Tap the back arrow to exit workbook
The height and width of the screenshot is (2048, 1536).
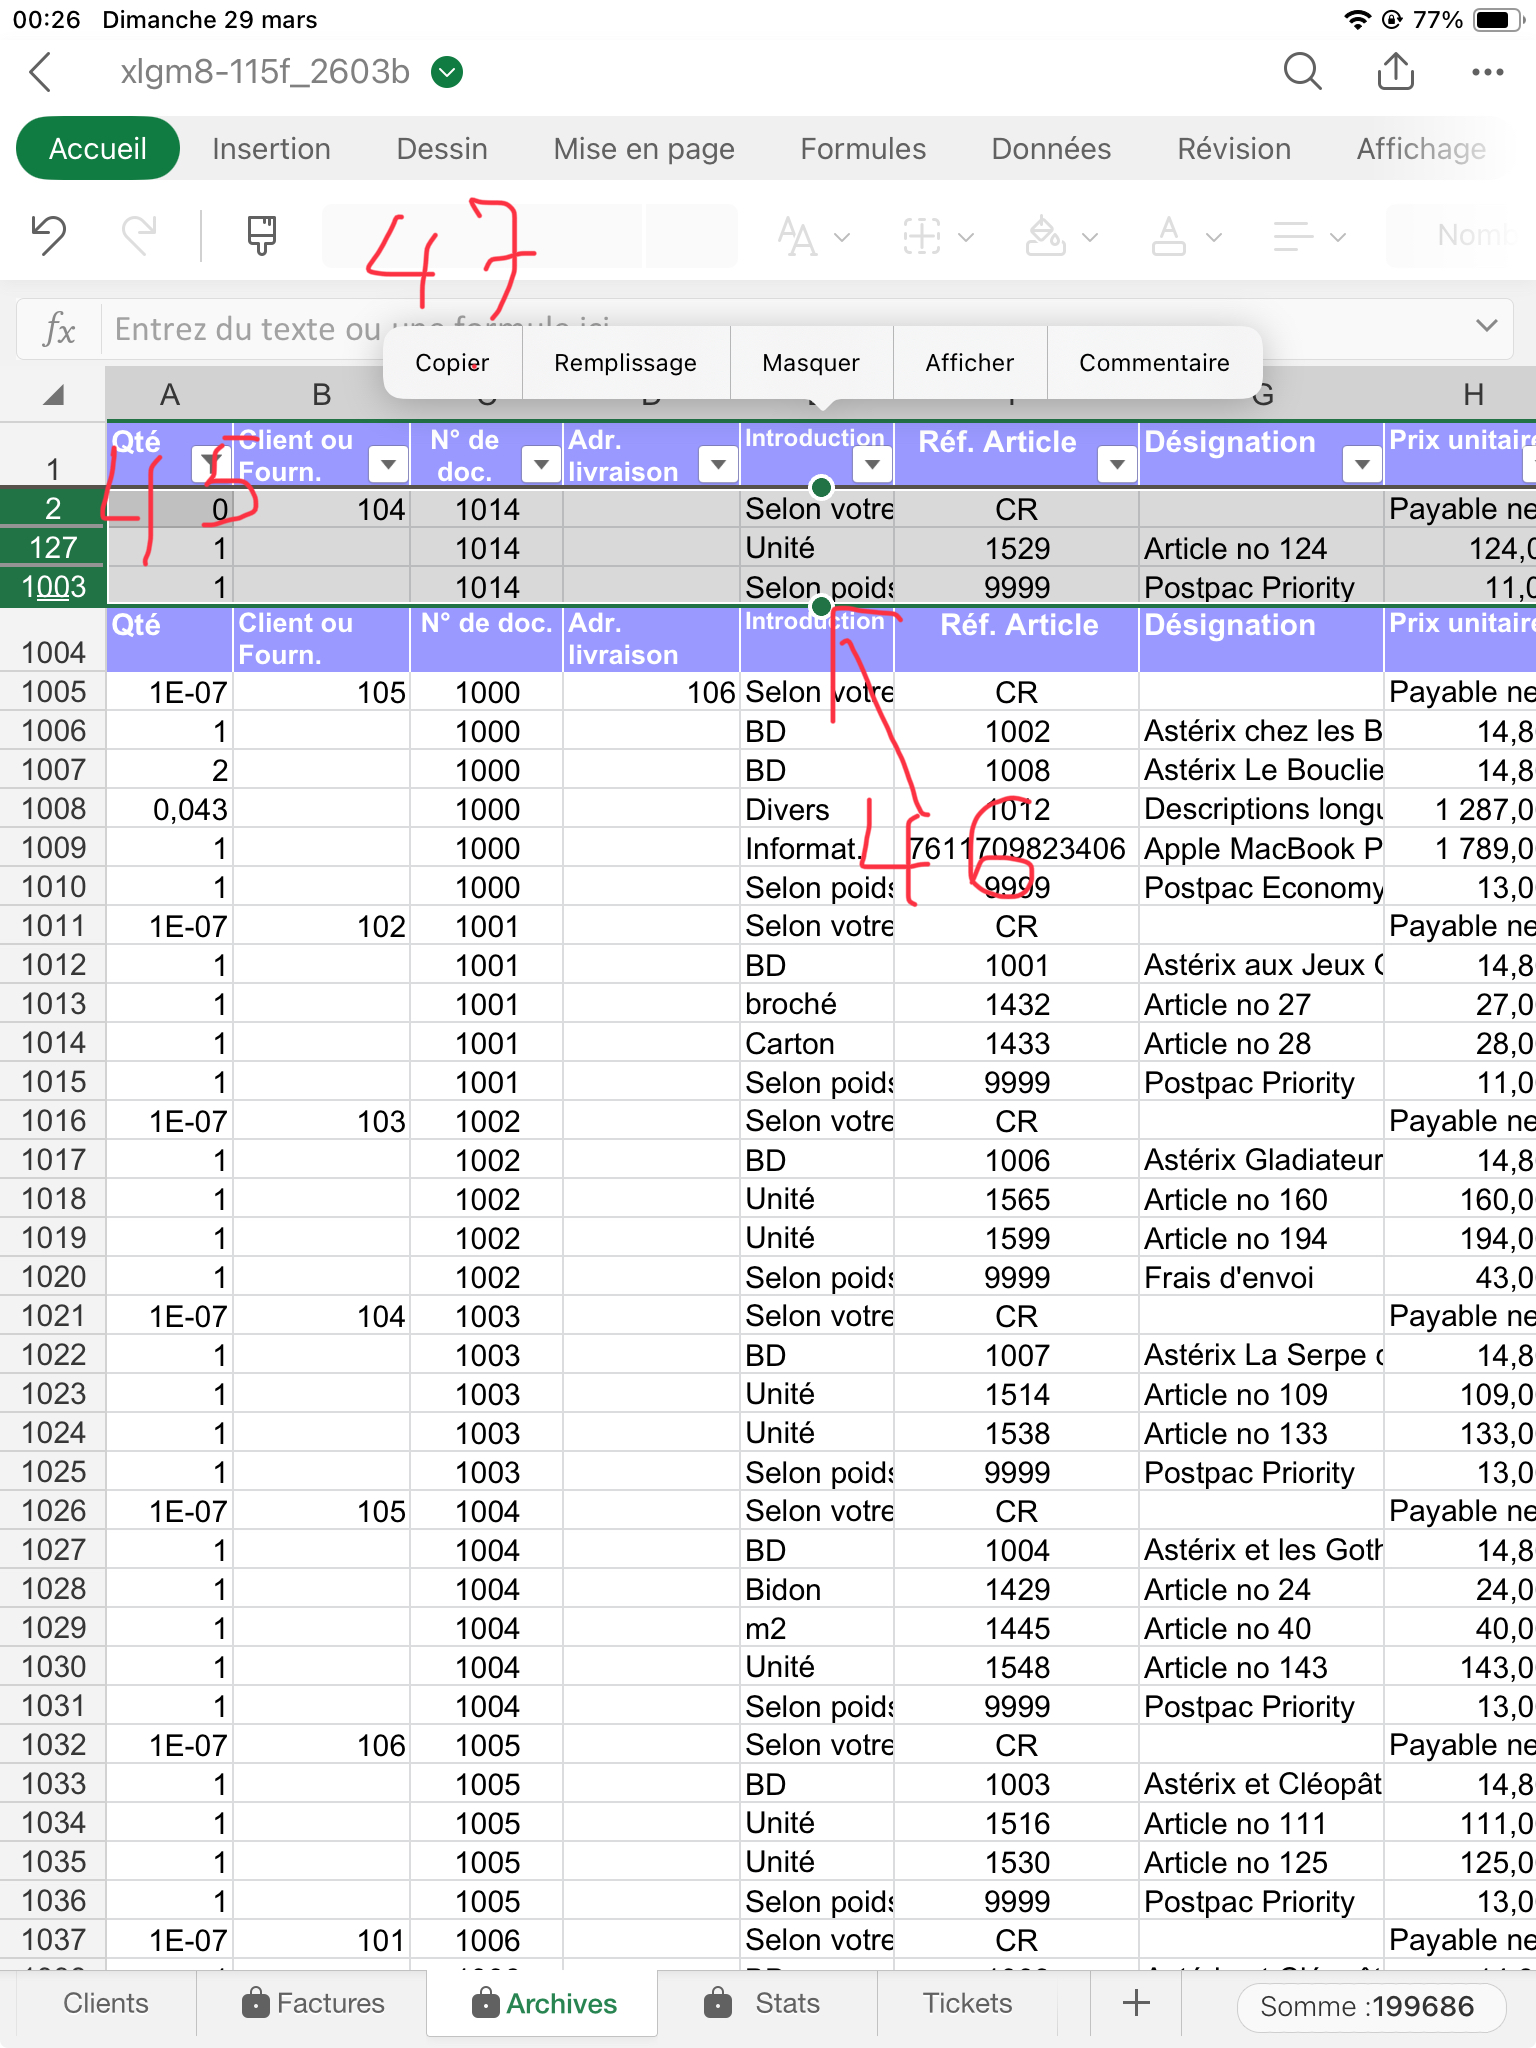(x=42, y=72)
